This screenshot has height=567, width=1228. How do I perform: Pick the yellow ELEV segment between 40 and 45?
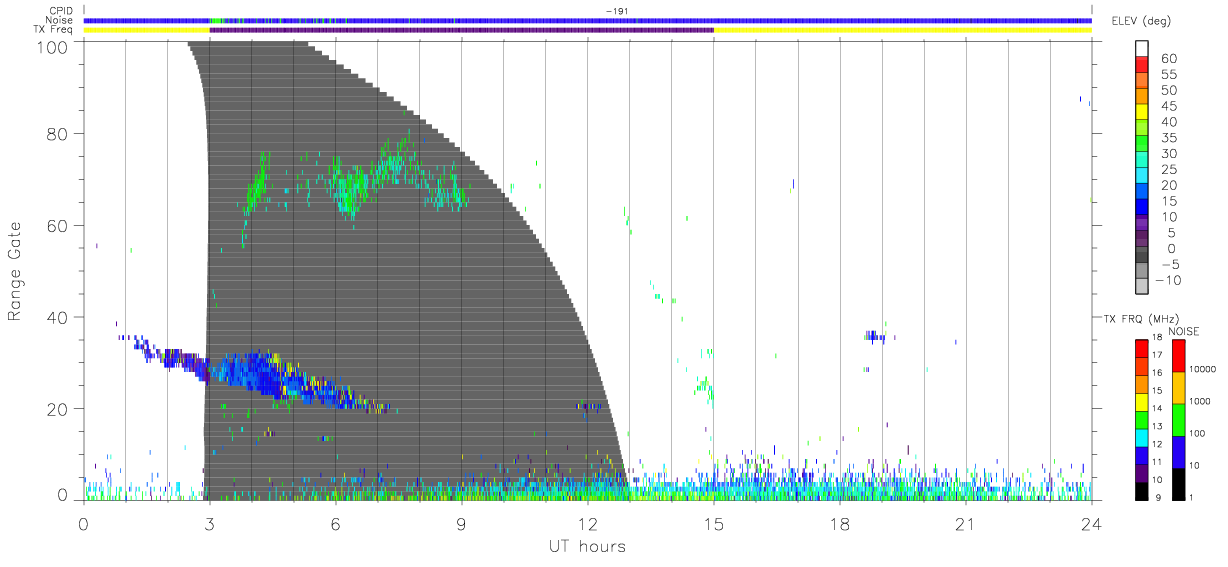1143,113
